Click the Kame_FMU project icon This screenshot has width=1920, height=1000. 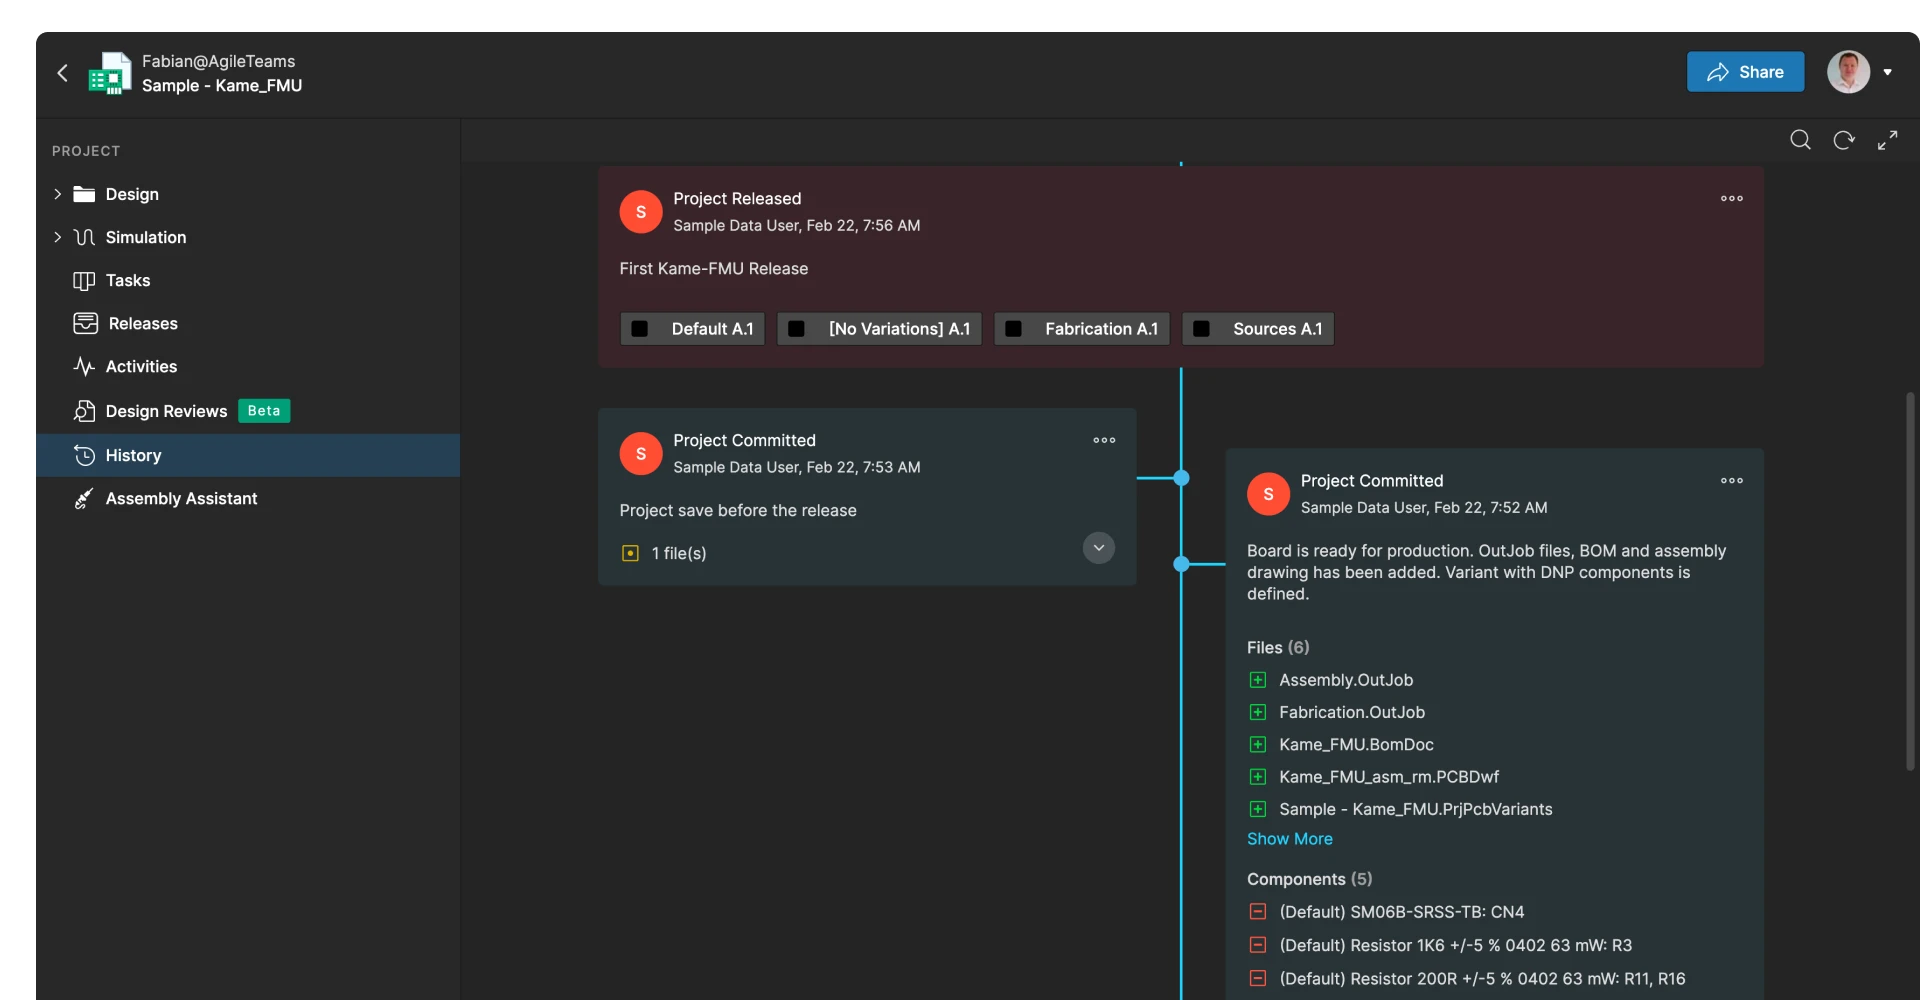click(110, 73)
